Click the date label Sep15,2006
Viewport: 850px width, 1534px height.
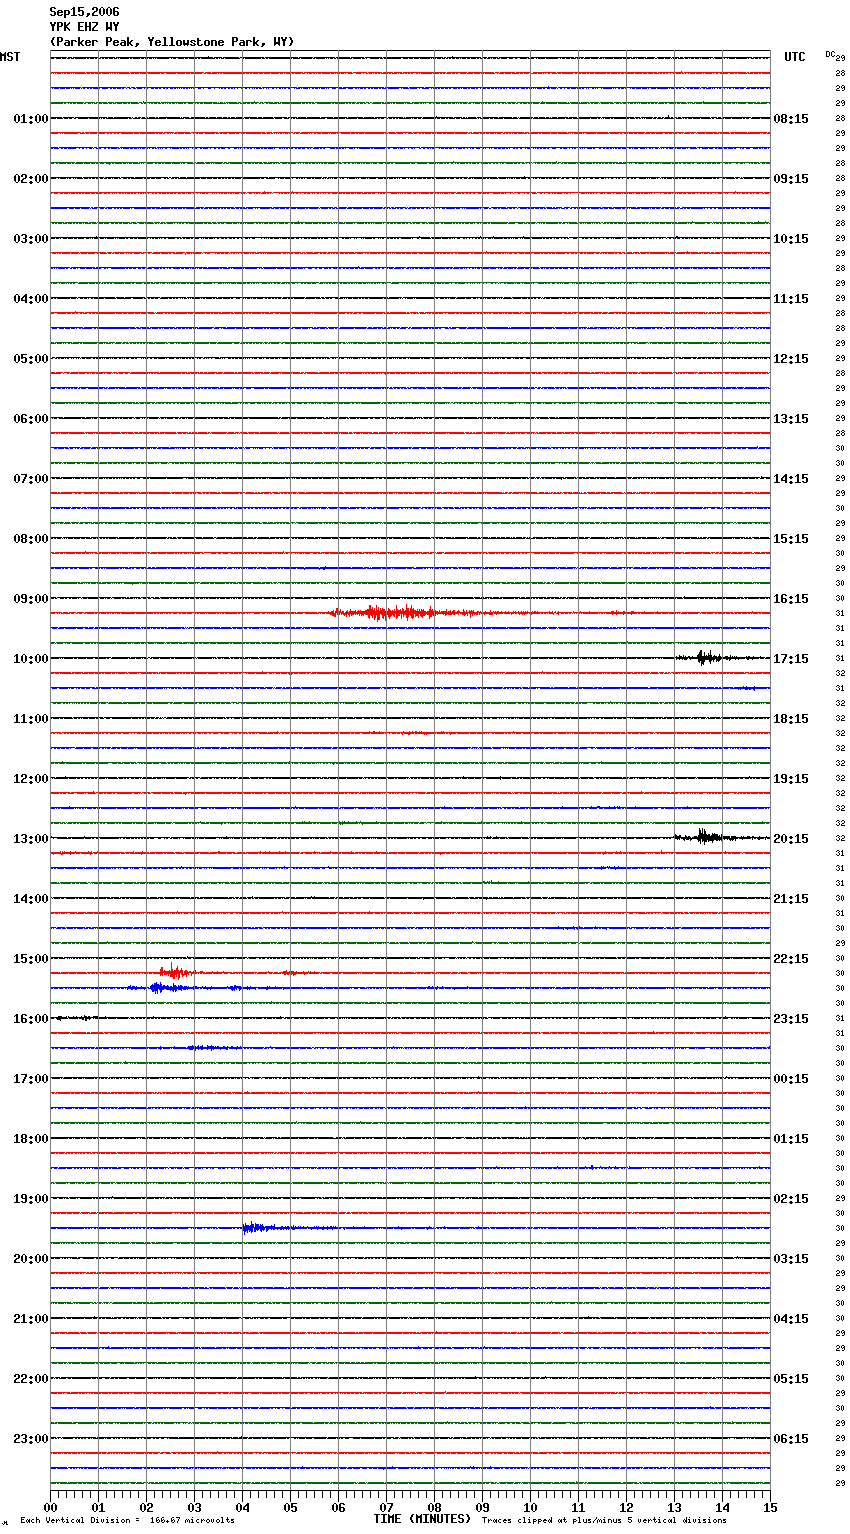[84, 12]
